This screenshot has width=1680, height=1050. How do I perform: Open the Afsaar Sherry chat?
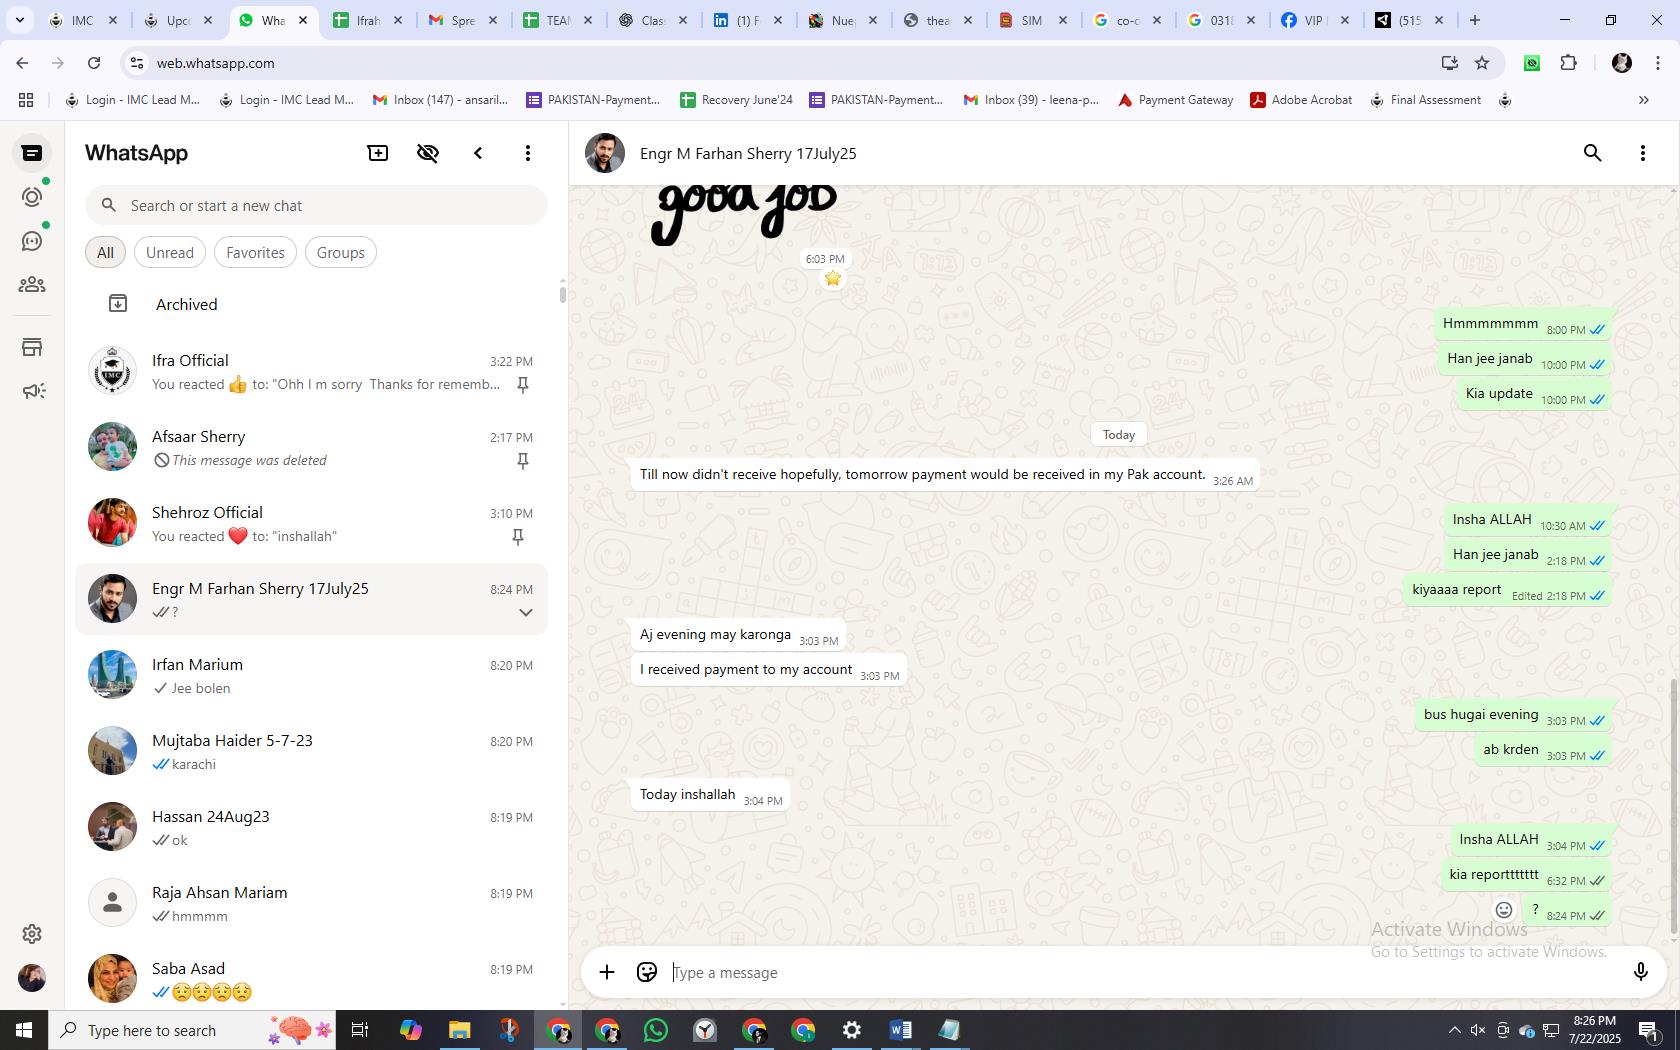pyautogui.click(x=312, y=447)
